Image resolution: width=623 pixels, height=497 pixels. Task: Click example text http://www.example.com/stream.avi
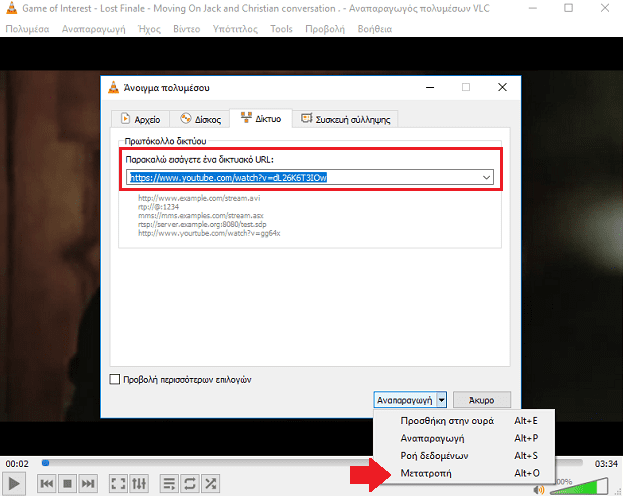(199, 198)
